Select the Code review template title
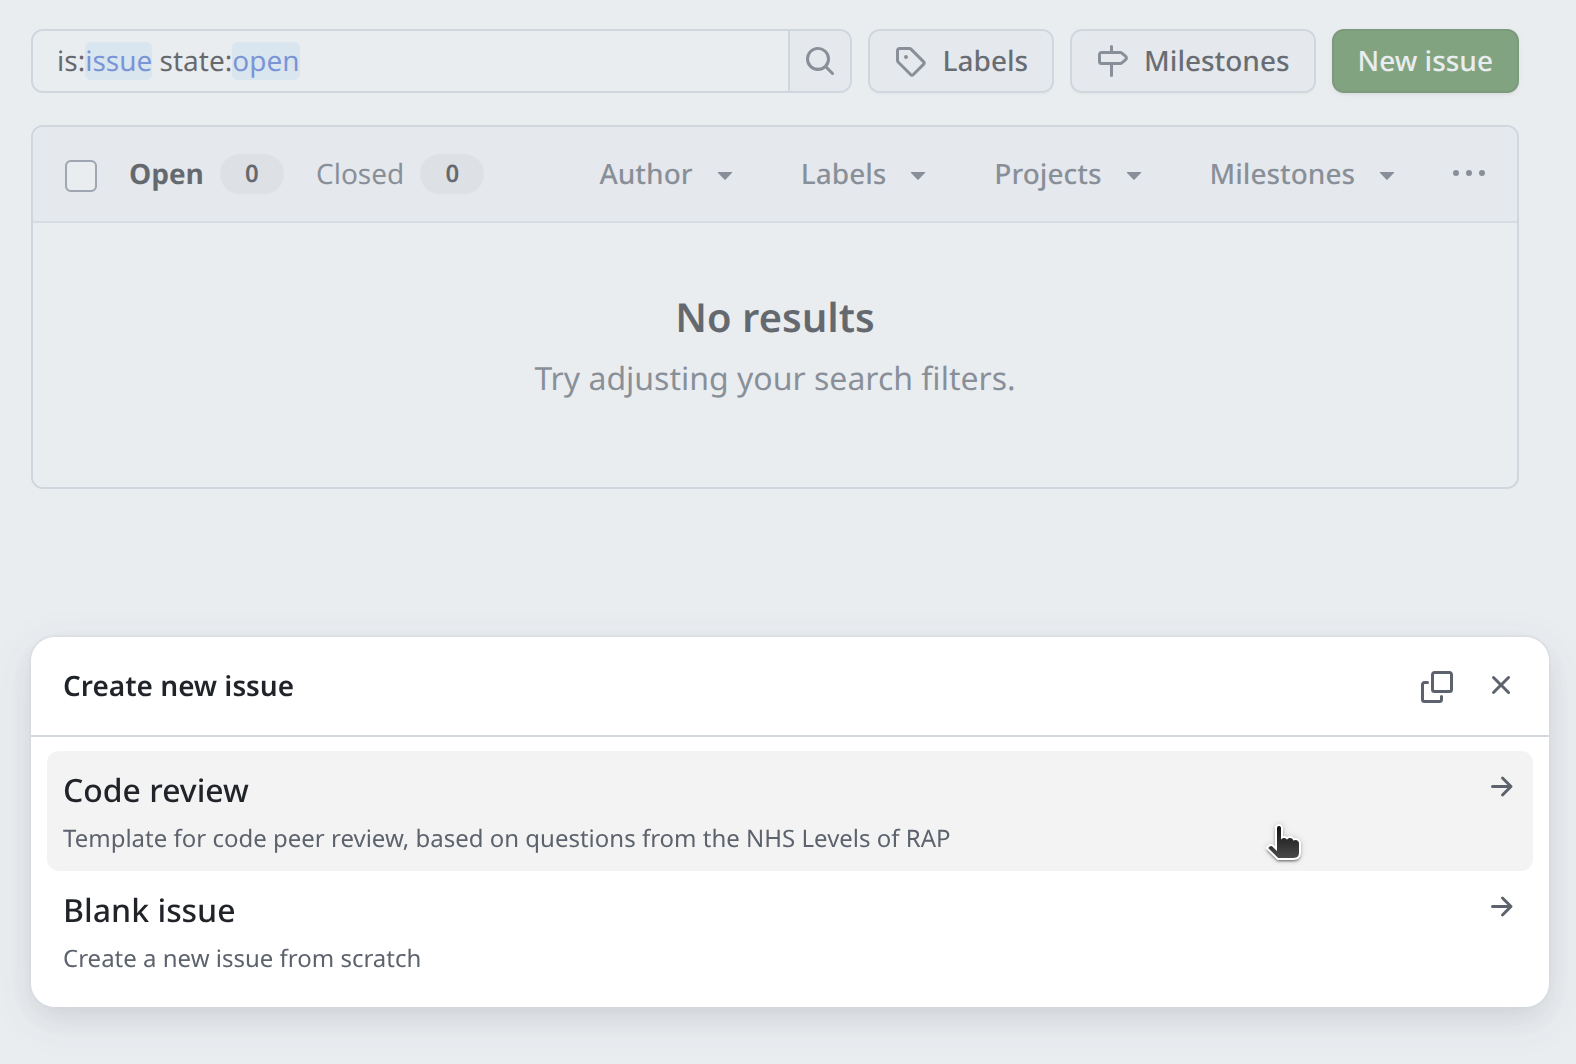Screen dimensions: 1576x1064 156,791
